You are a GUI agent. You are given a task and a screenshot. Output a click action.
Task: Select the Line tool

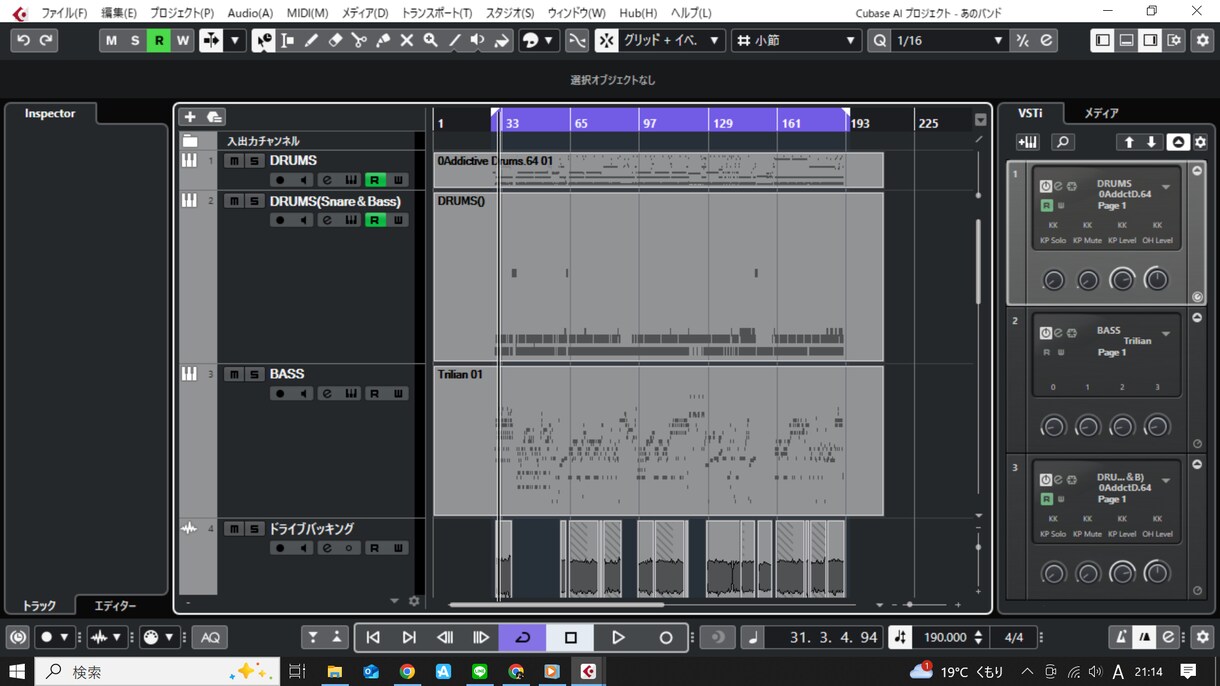[x=455, y=40]
